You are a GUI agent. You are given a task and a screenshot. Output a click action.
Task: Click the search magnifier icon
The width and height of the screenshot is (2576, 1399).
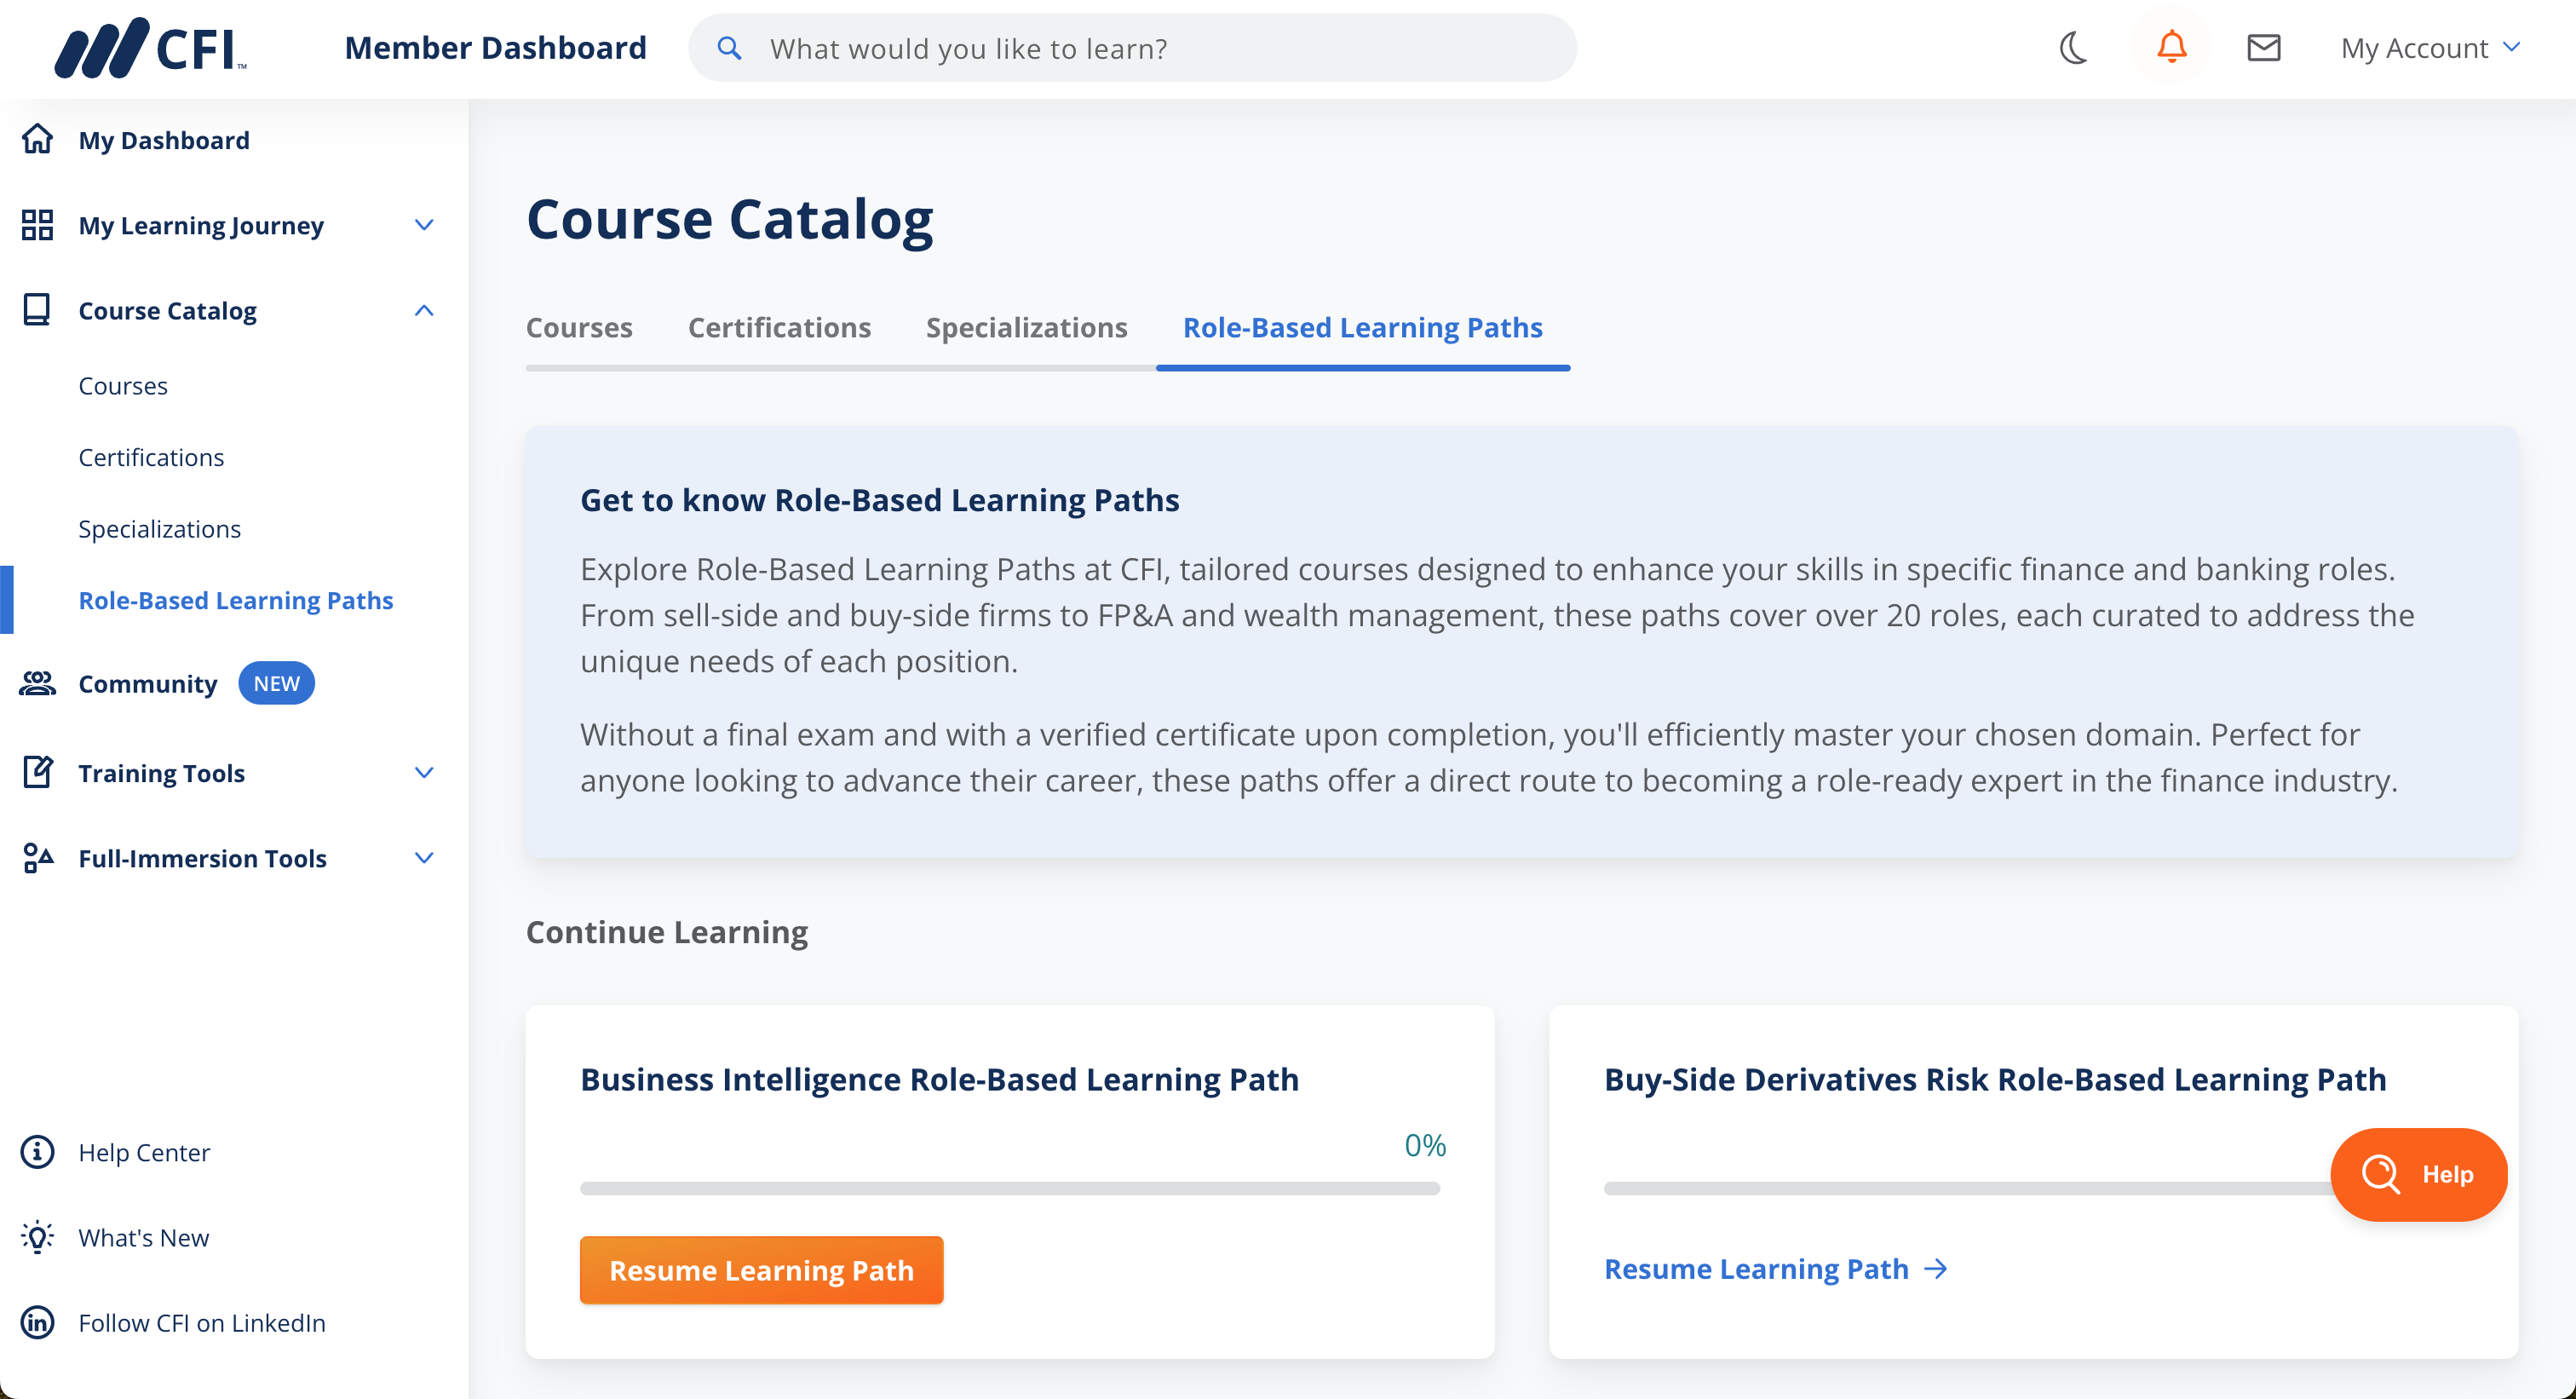coord(730,48)
